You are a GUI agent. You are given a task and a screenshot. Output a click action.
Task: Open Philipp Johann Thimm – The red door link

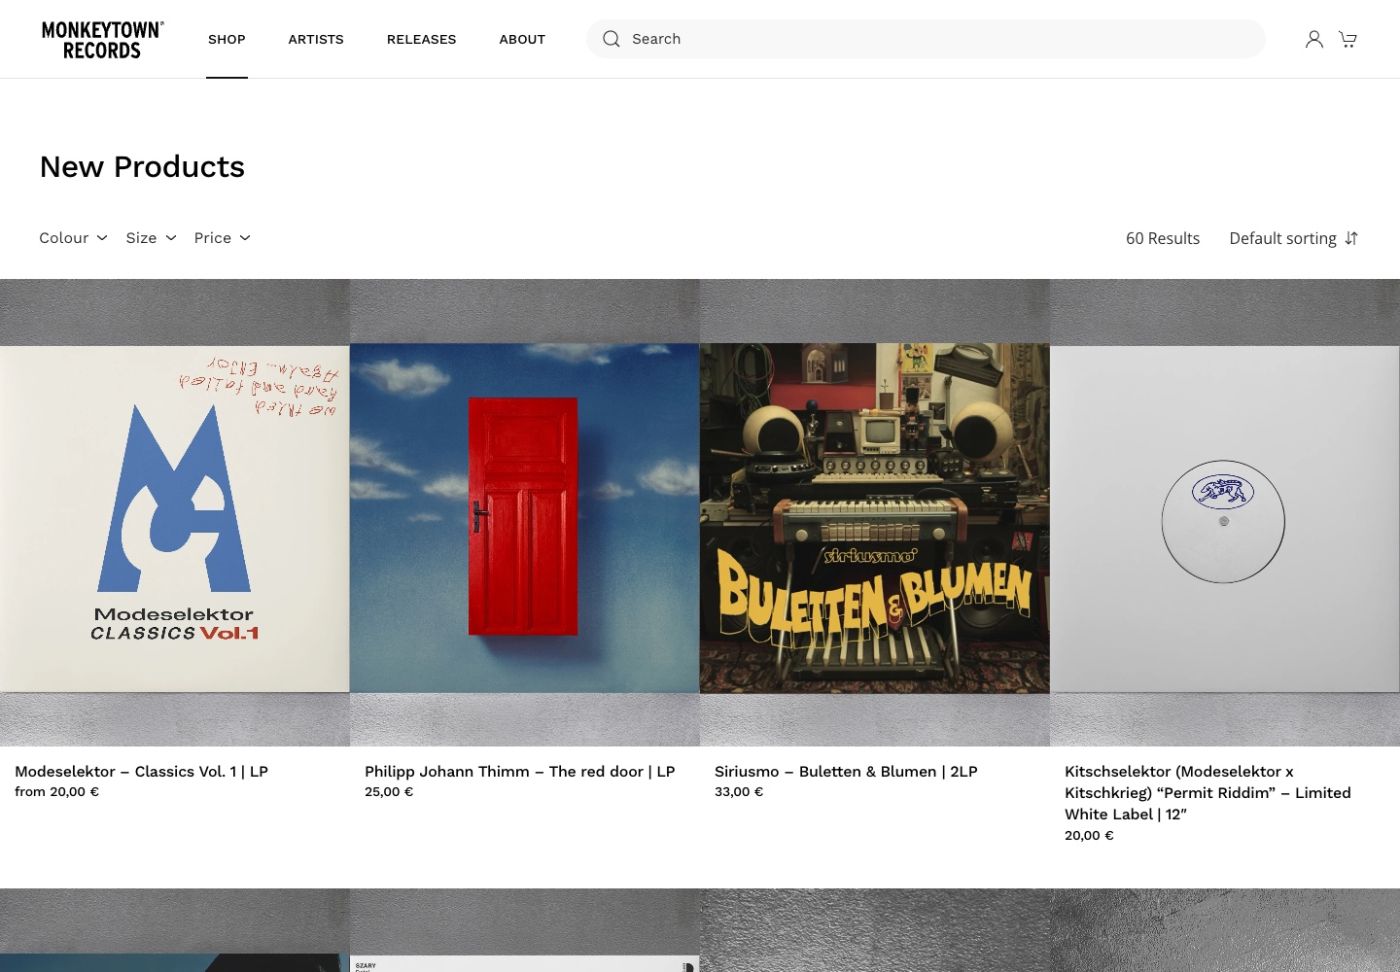pyautogui.click(x=520, y=771)
